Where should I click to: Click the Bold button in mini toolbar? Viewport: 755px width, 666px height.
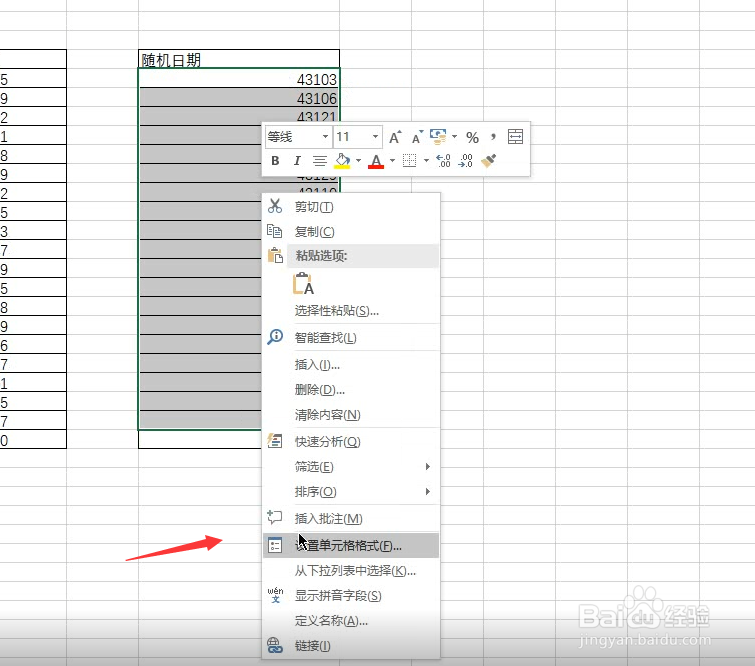pos(275,160)
